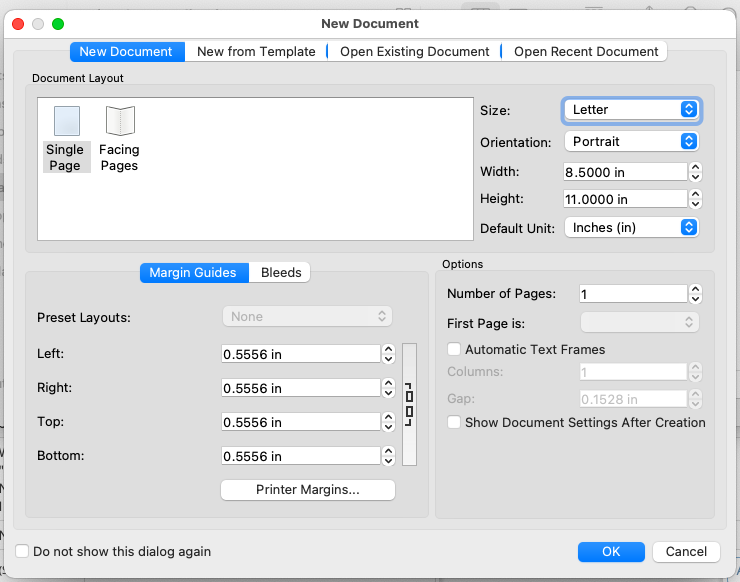Click the Bottom margin stepper arrows
Image resolution: width=740 pixels, height=582 pixels.
point(388,456)
